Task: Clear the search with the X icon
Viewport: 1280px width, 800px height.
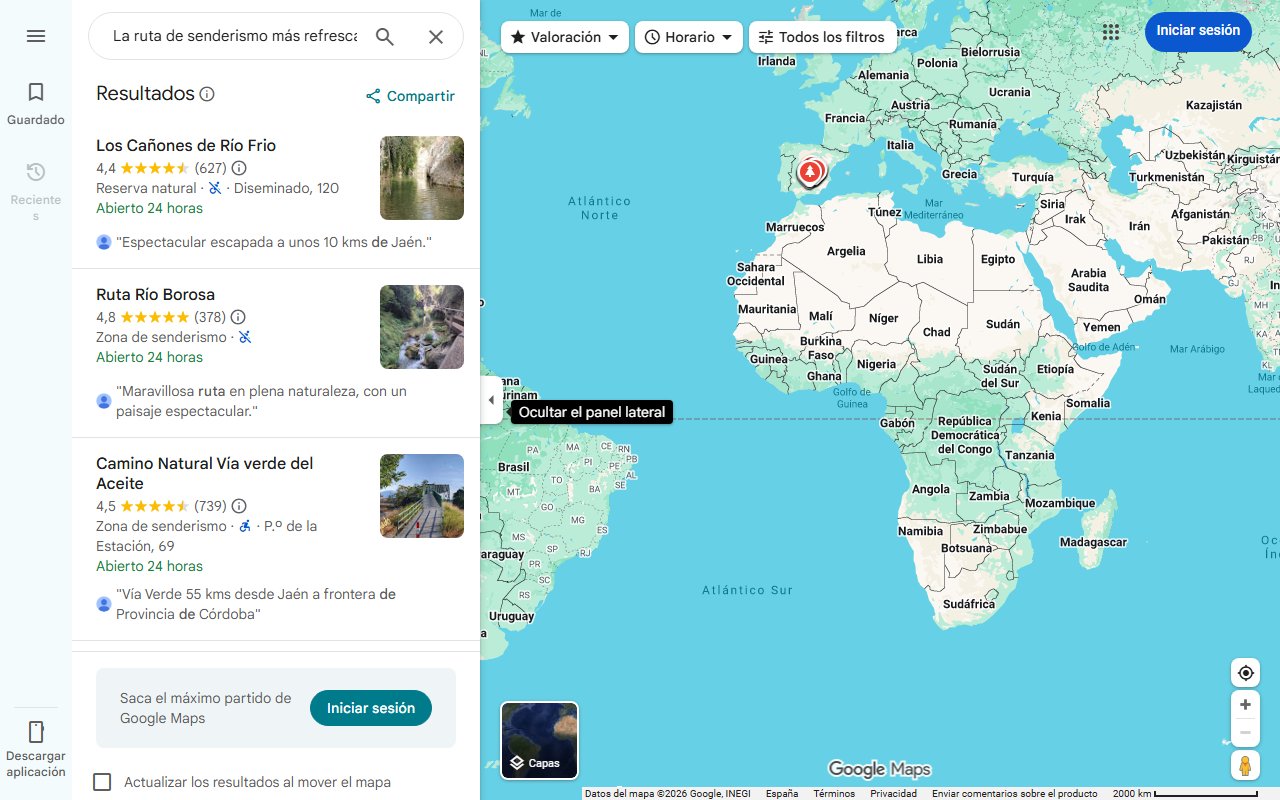Action: 436,37
